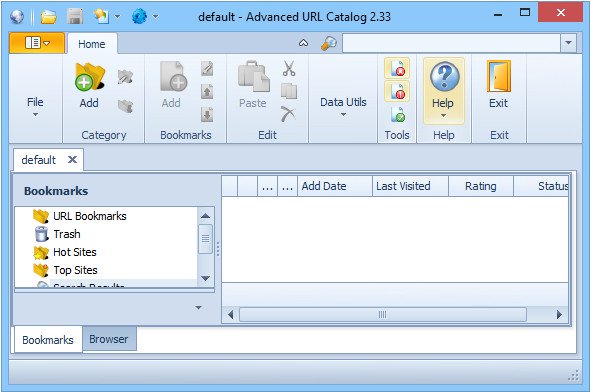Viewport: 591px width, 392px height.
Task: Sort by the Rating column header
Action: (481, 186)
